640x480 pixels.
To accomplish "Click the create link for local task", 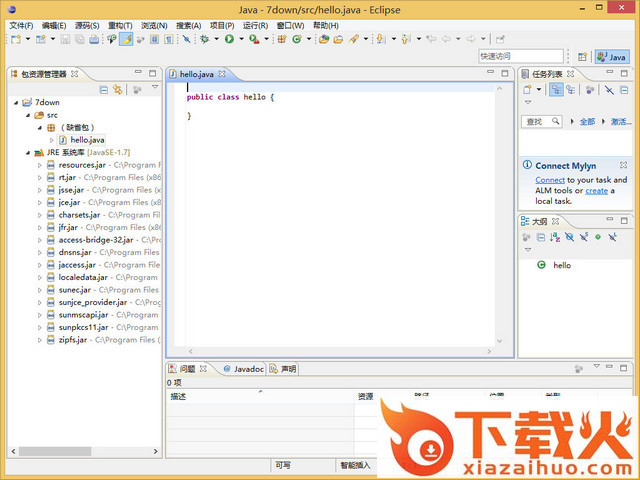I will pyautogui.click(x=597, y=191).
